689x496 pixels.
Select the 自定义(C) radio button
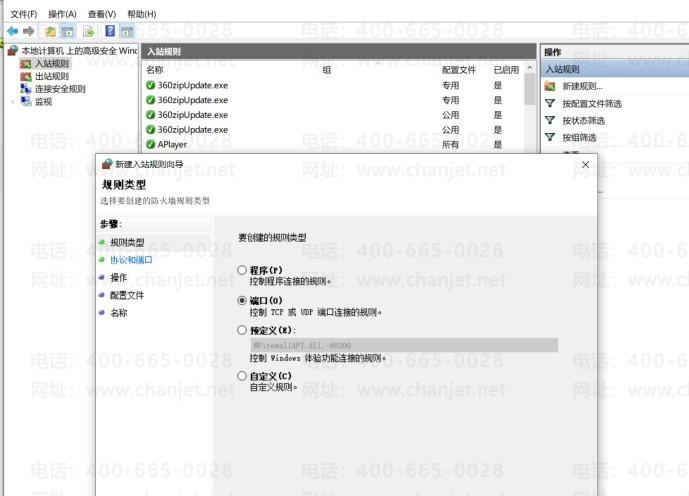[242, 375]
